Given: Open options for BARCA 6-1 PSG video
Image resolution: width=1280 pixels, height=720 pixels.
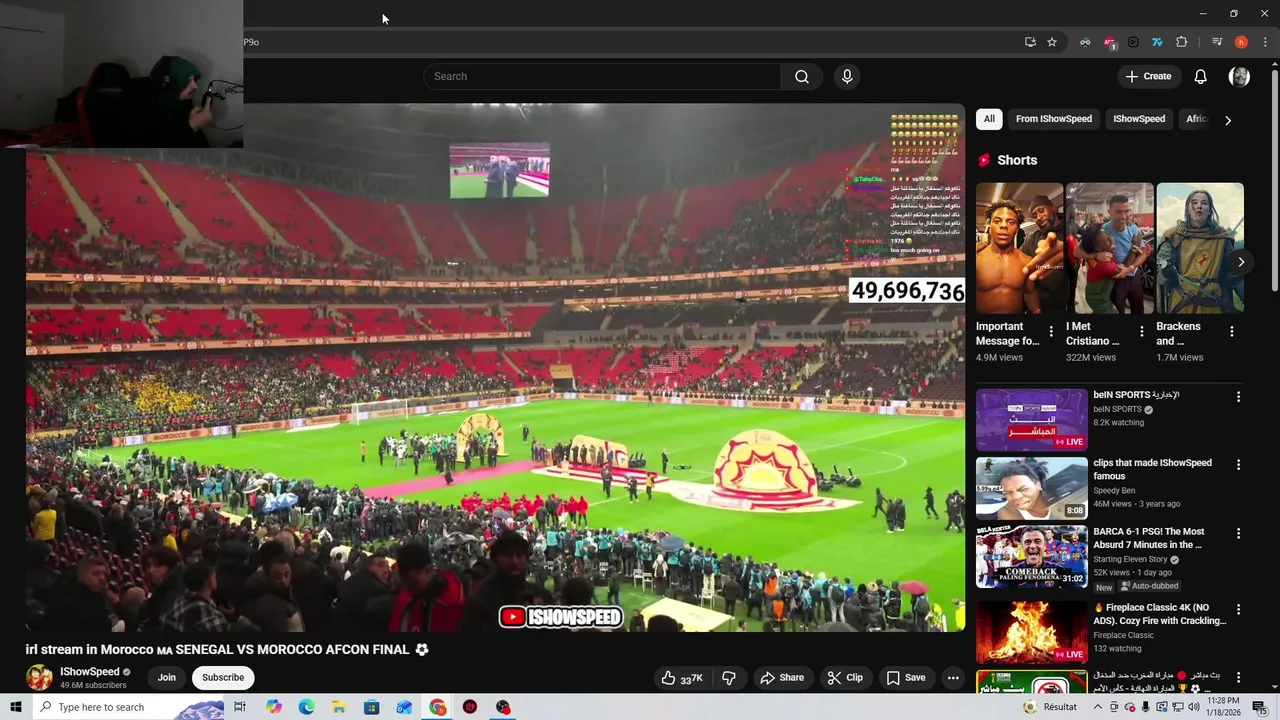Looking at the screenshot, I should tap(1238, 534).
